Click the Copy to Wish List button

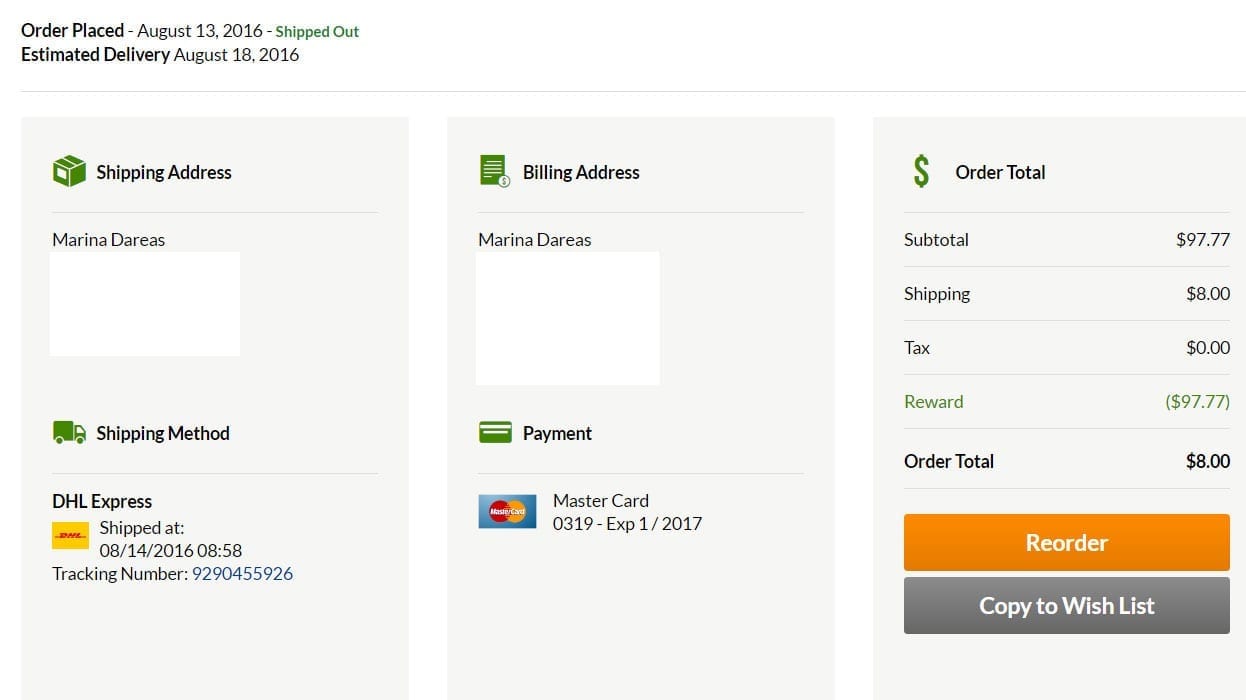click(x=1066, y=606)
